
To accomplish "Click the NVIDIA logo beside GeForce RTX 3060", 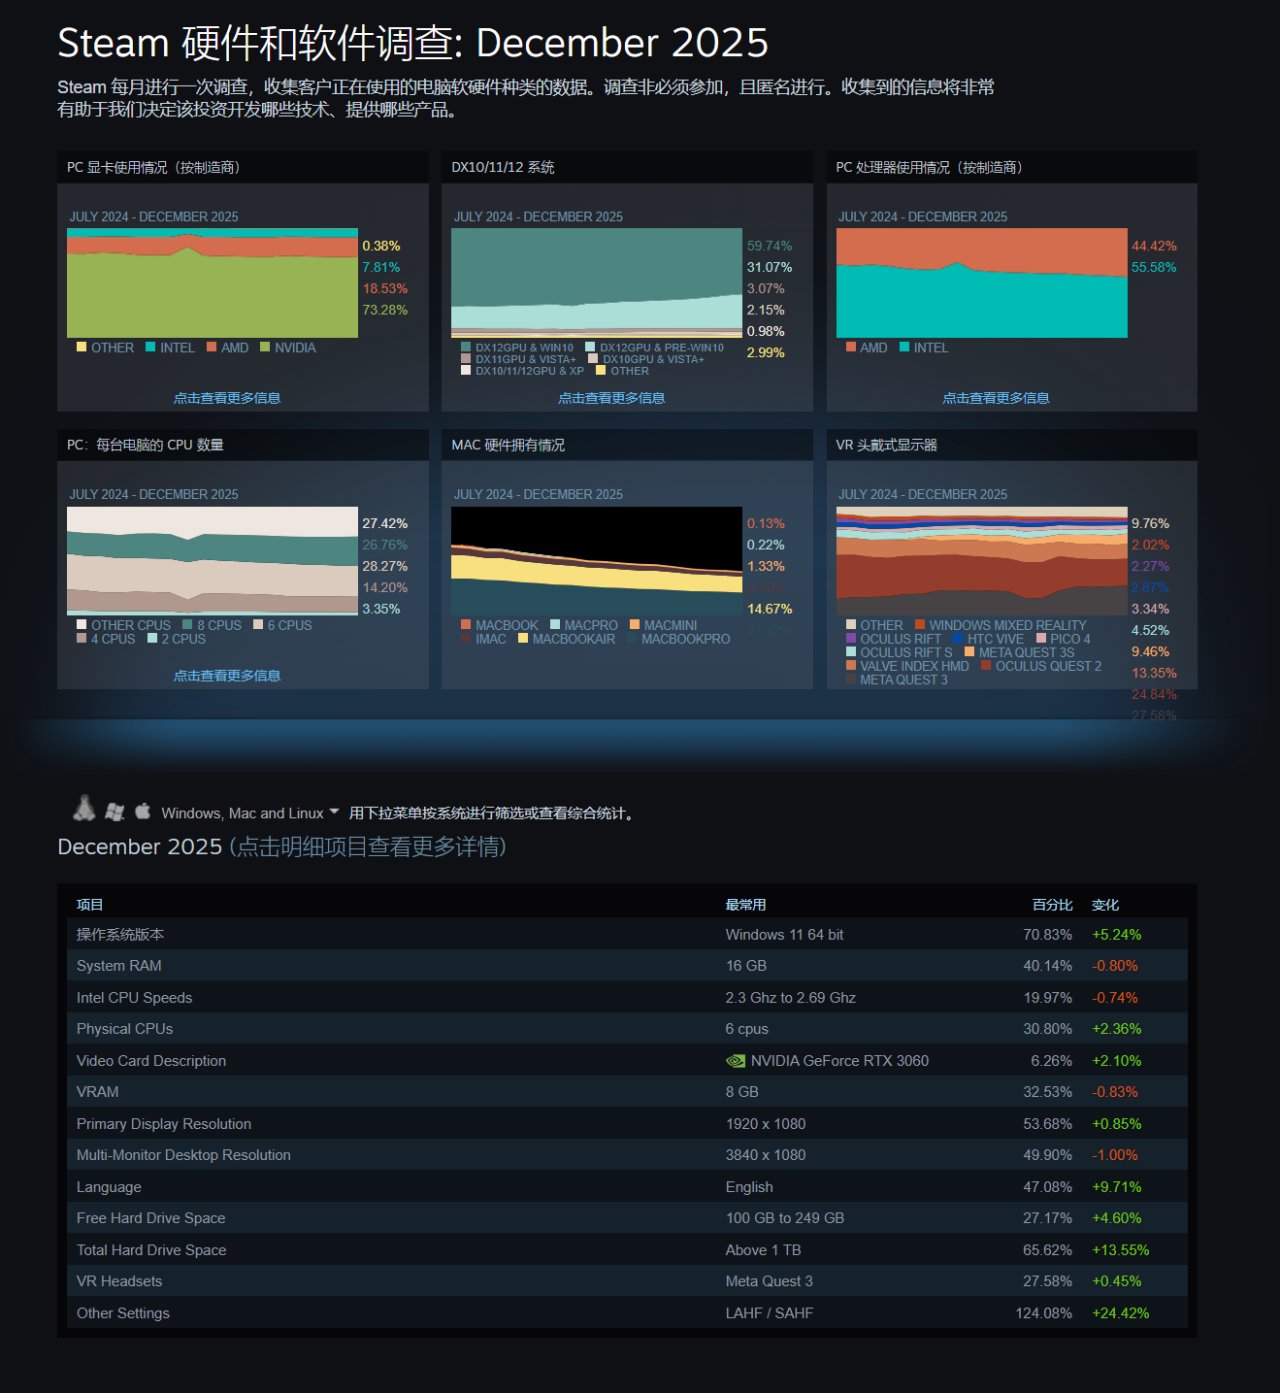I will pos(735,1061).
